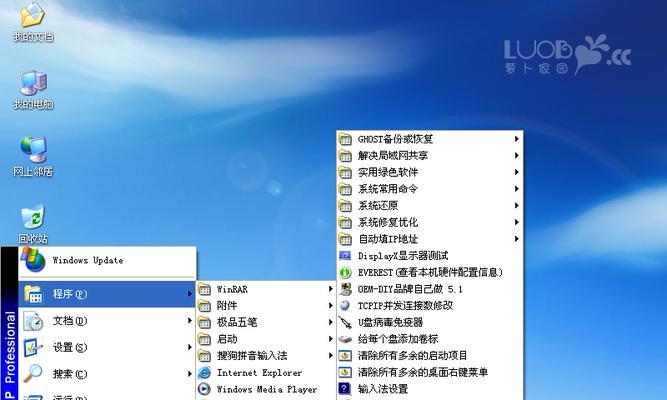Select 搜索(C) in Start menu

point(107,374)
